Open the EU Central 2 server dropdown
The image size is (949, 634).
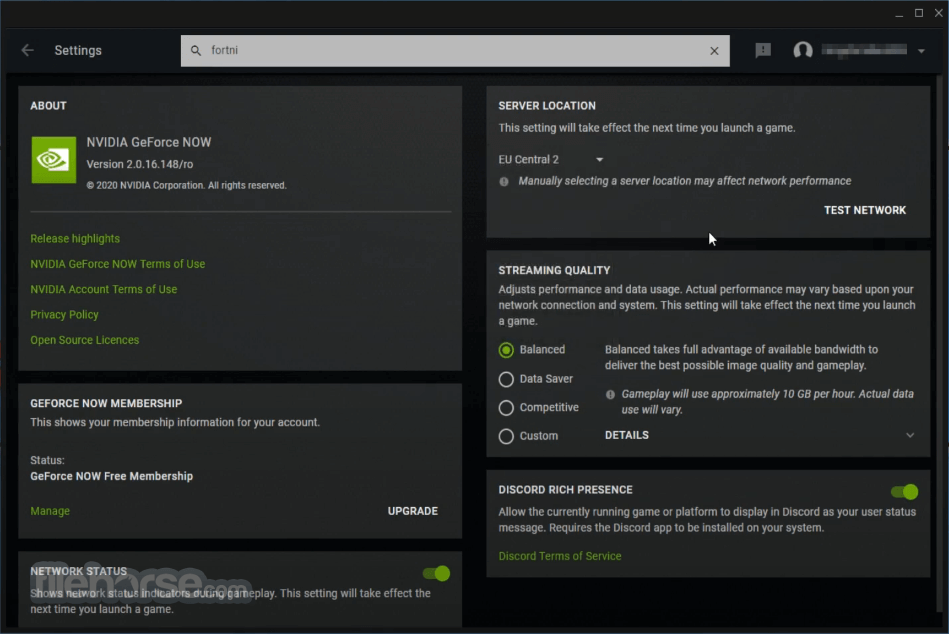tap(551, 160)
